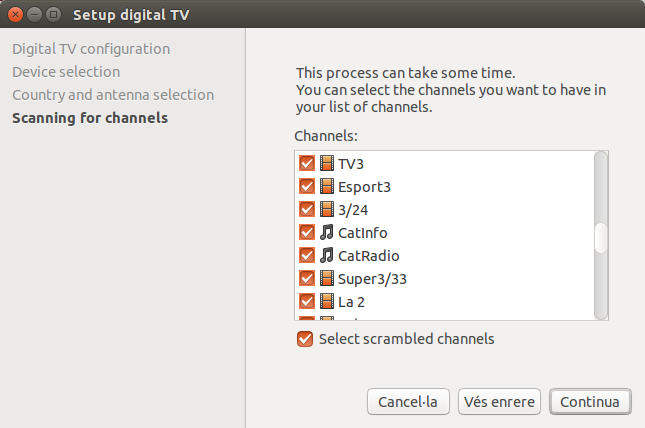Go to Digital TV configuration step

[x=91, y=49]
